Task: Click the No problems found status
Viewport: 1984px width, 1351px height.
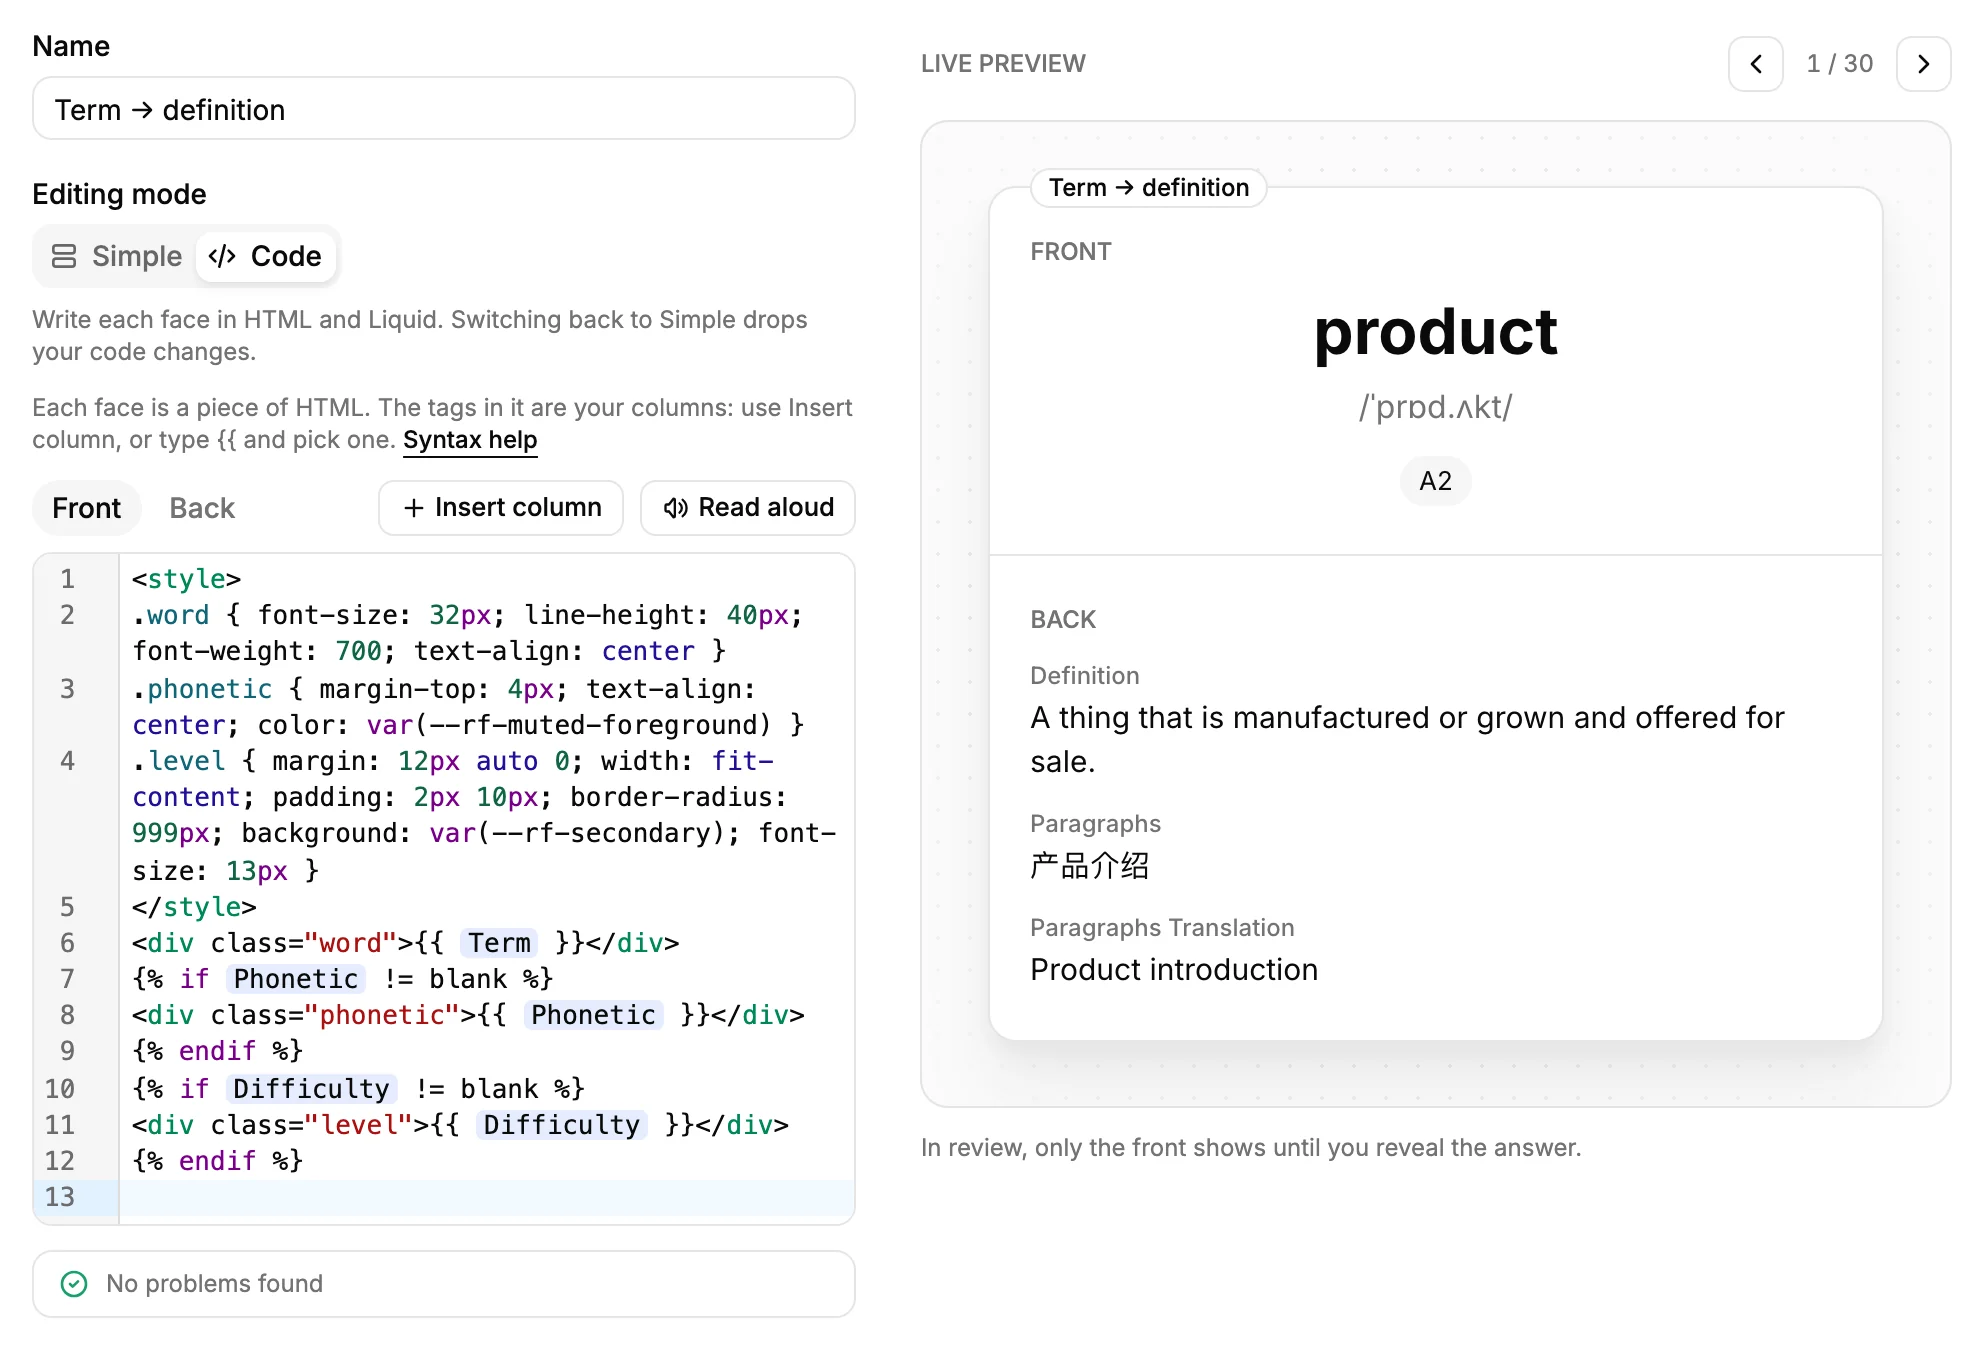Action: (x=444, y=1284)
